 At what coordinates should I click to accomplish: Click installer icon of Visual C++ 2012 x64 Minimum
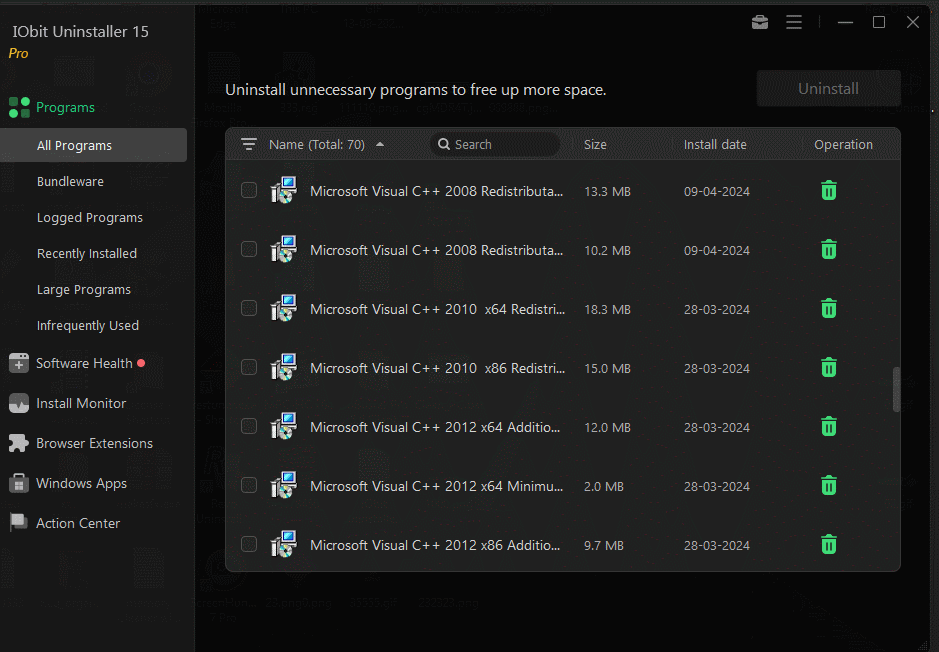point(284,485)
